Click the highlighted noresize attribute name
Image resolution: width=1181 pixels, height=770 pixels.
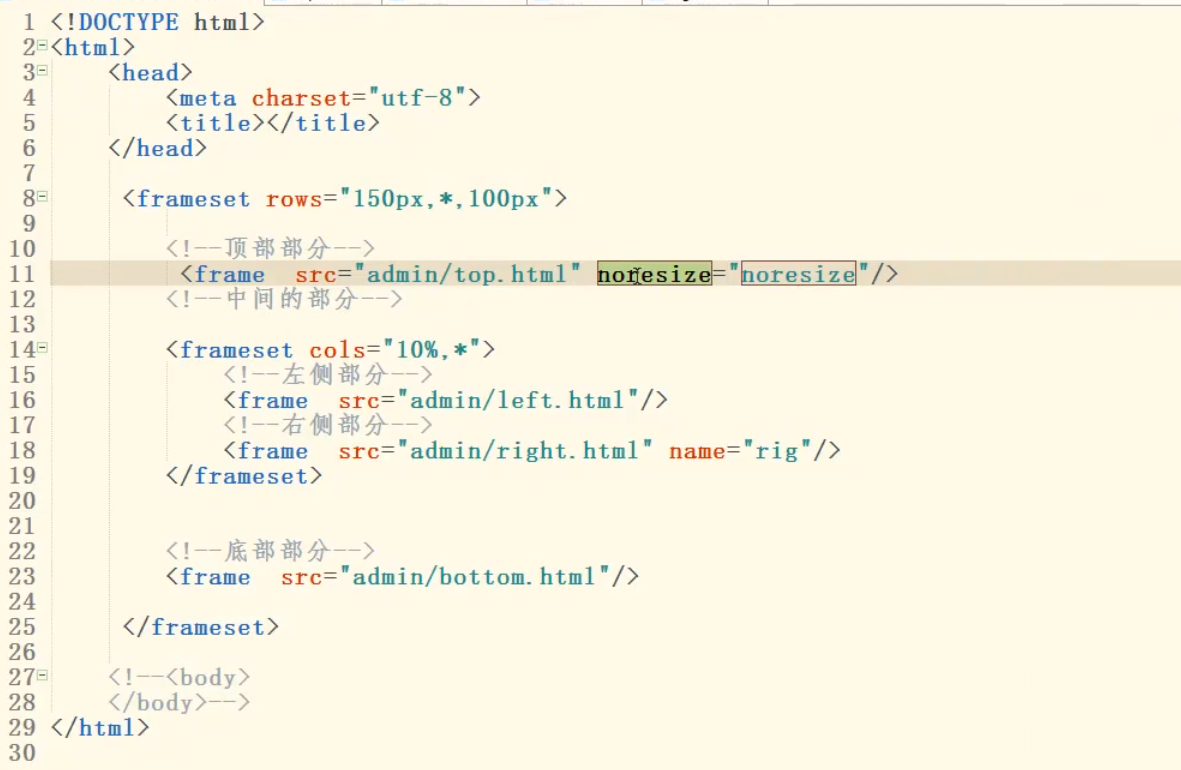click(654, 274)
